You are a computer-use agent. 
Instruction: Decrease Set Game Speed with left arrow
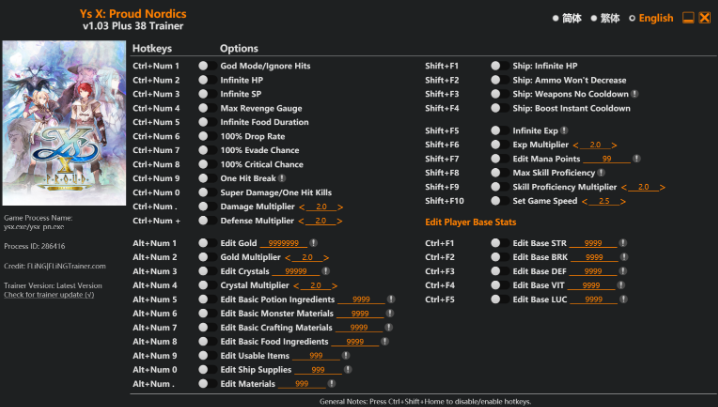point(585,201)
